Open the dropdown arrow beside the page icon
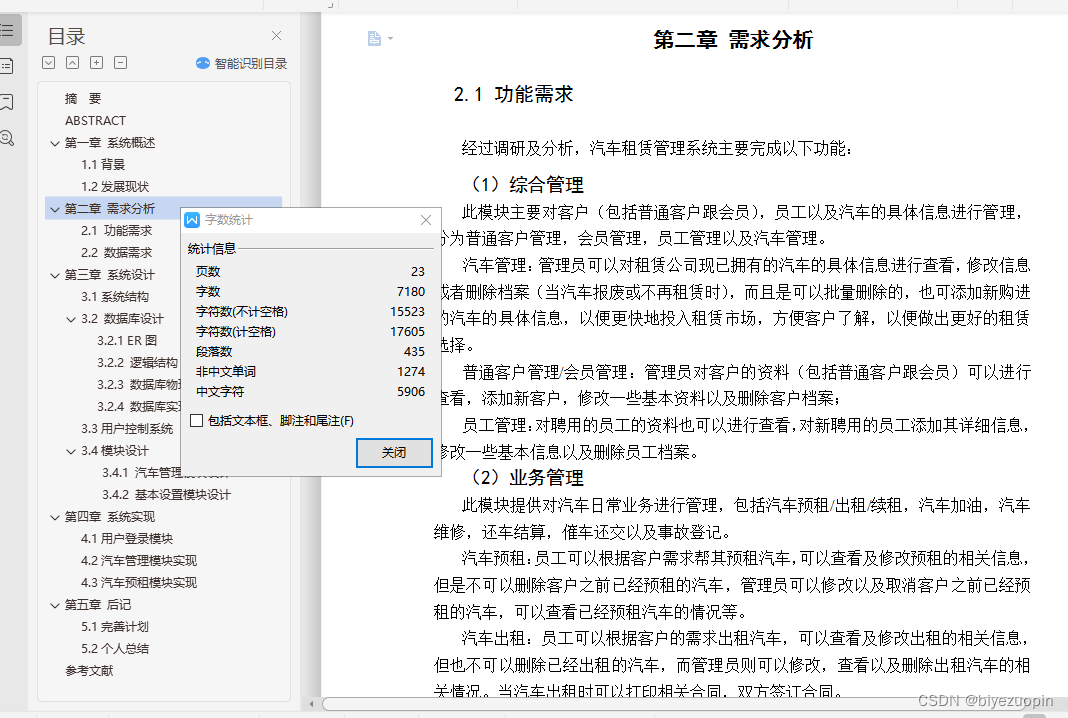The height and width of the screenshot is (718, 1068). pyautogui.click(x=390, y=39)
